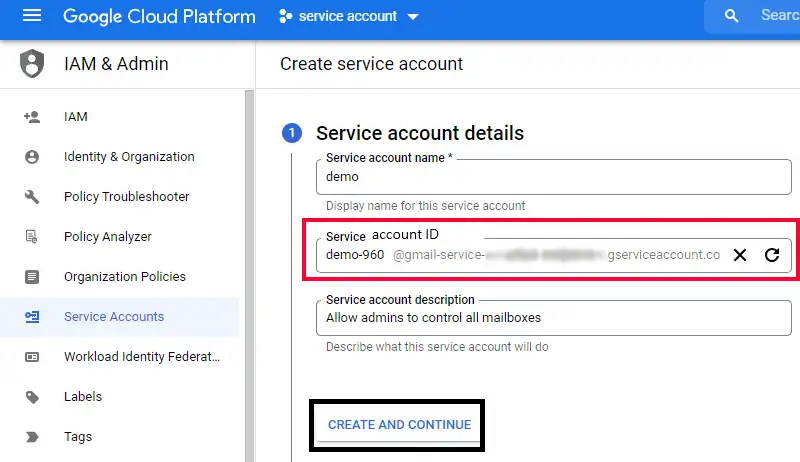
Task: Click the Tags chevron icon
Action: pyautogui.click(x=32, y=437)
